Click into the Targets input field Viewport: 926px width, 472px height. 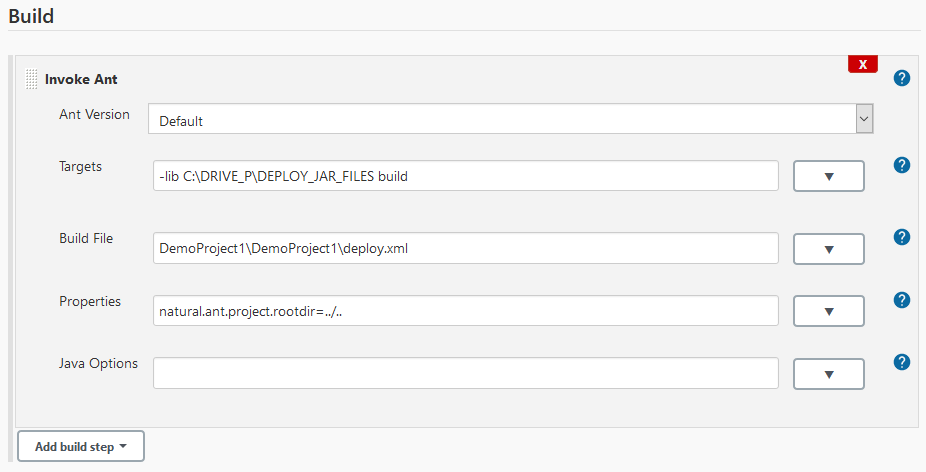tap(465, 176)
